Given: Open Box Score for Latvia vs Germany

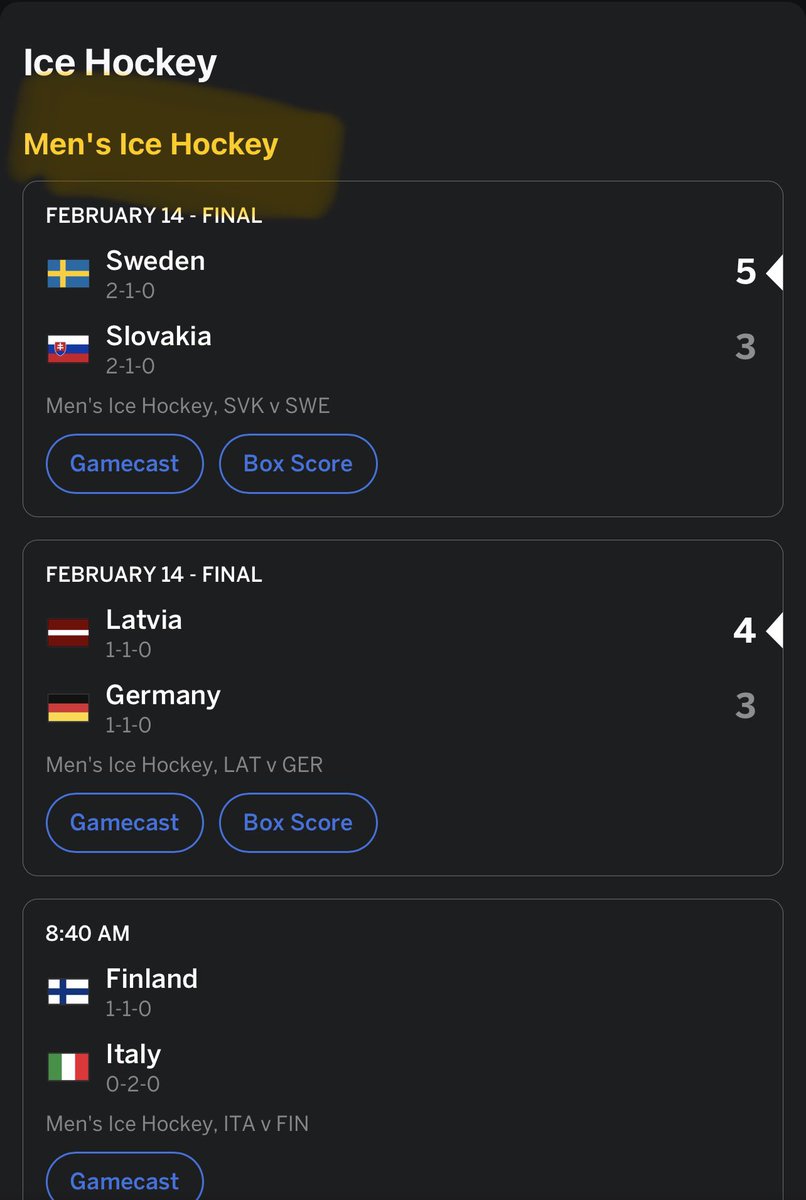Looking at the screenshot, I should 298,823.
